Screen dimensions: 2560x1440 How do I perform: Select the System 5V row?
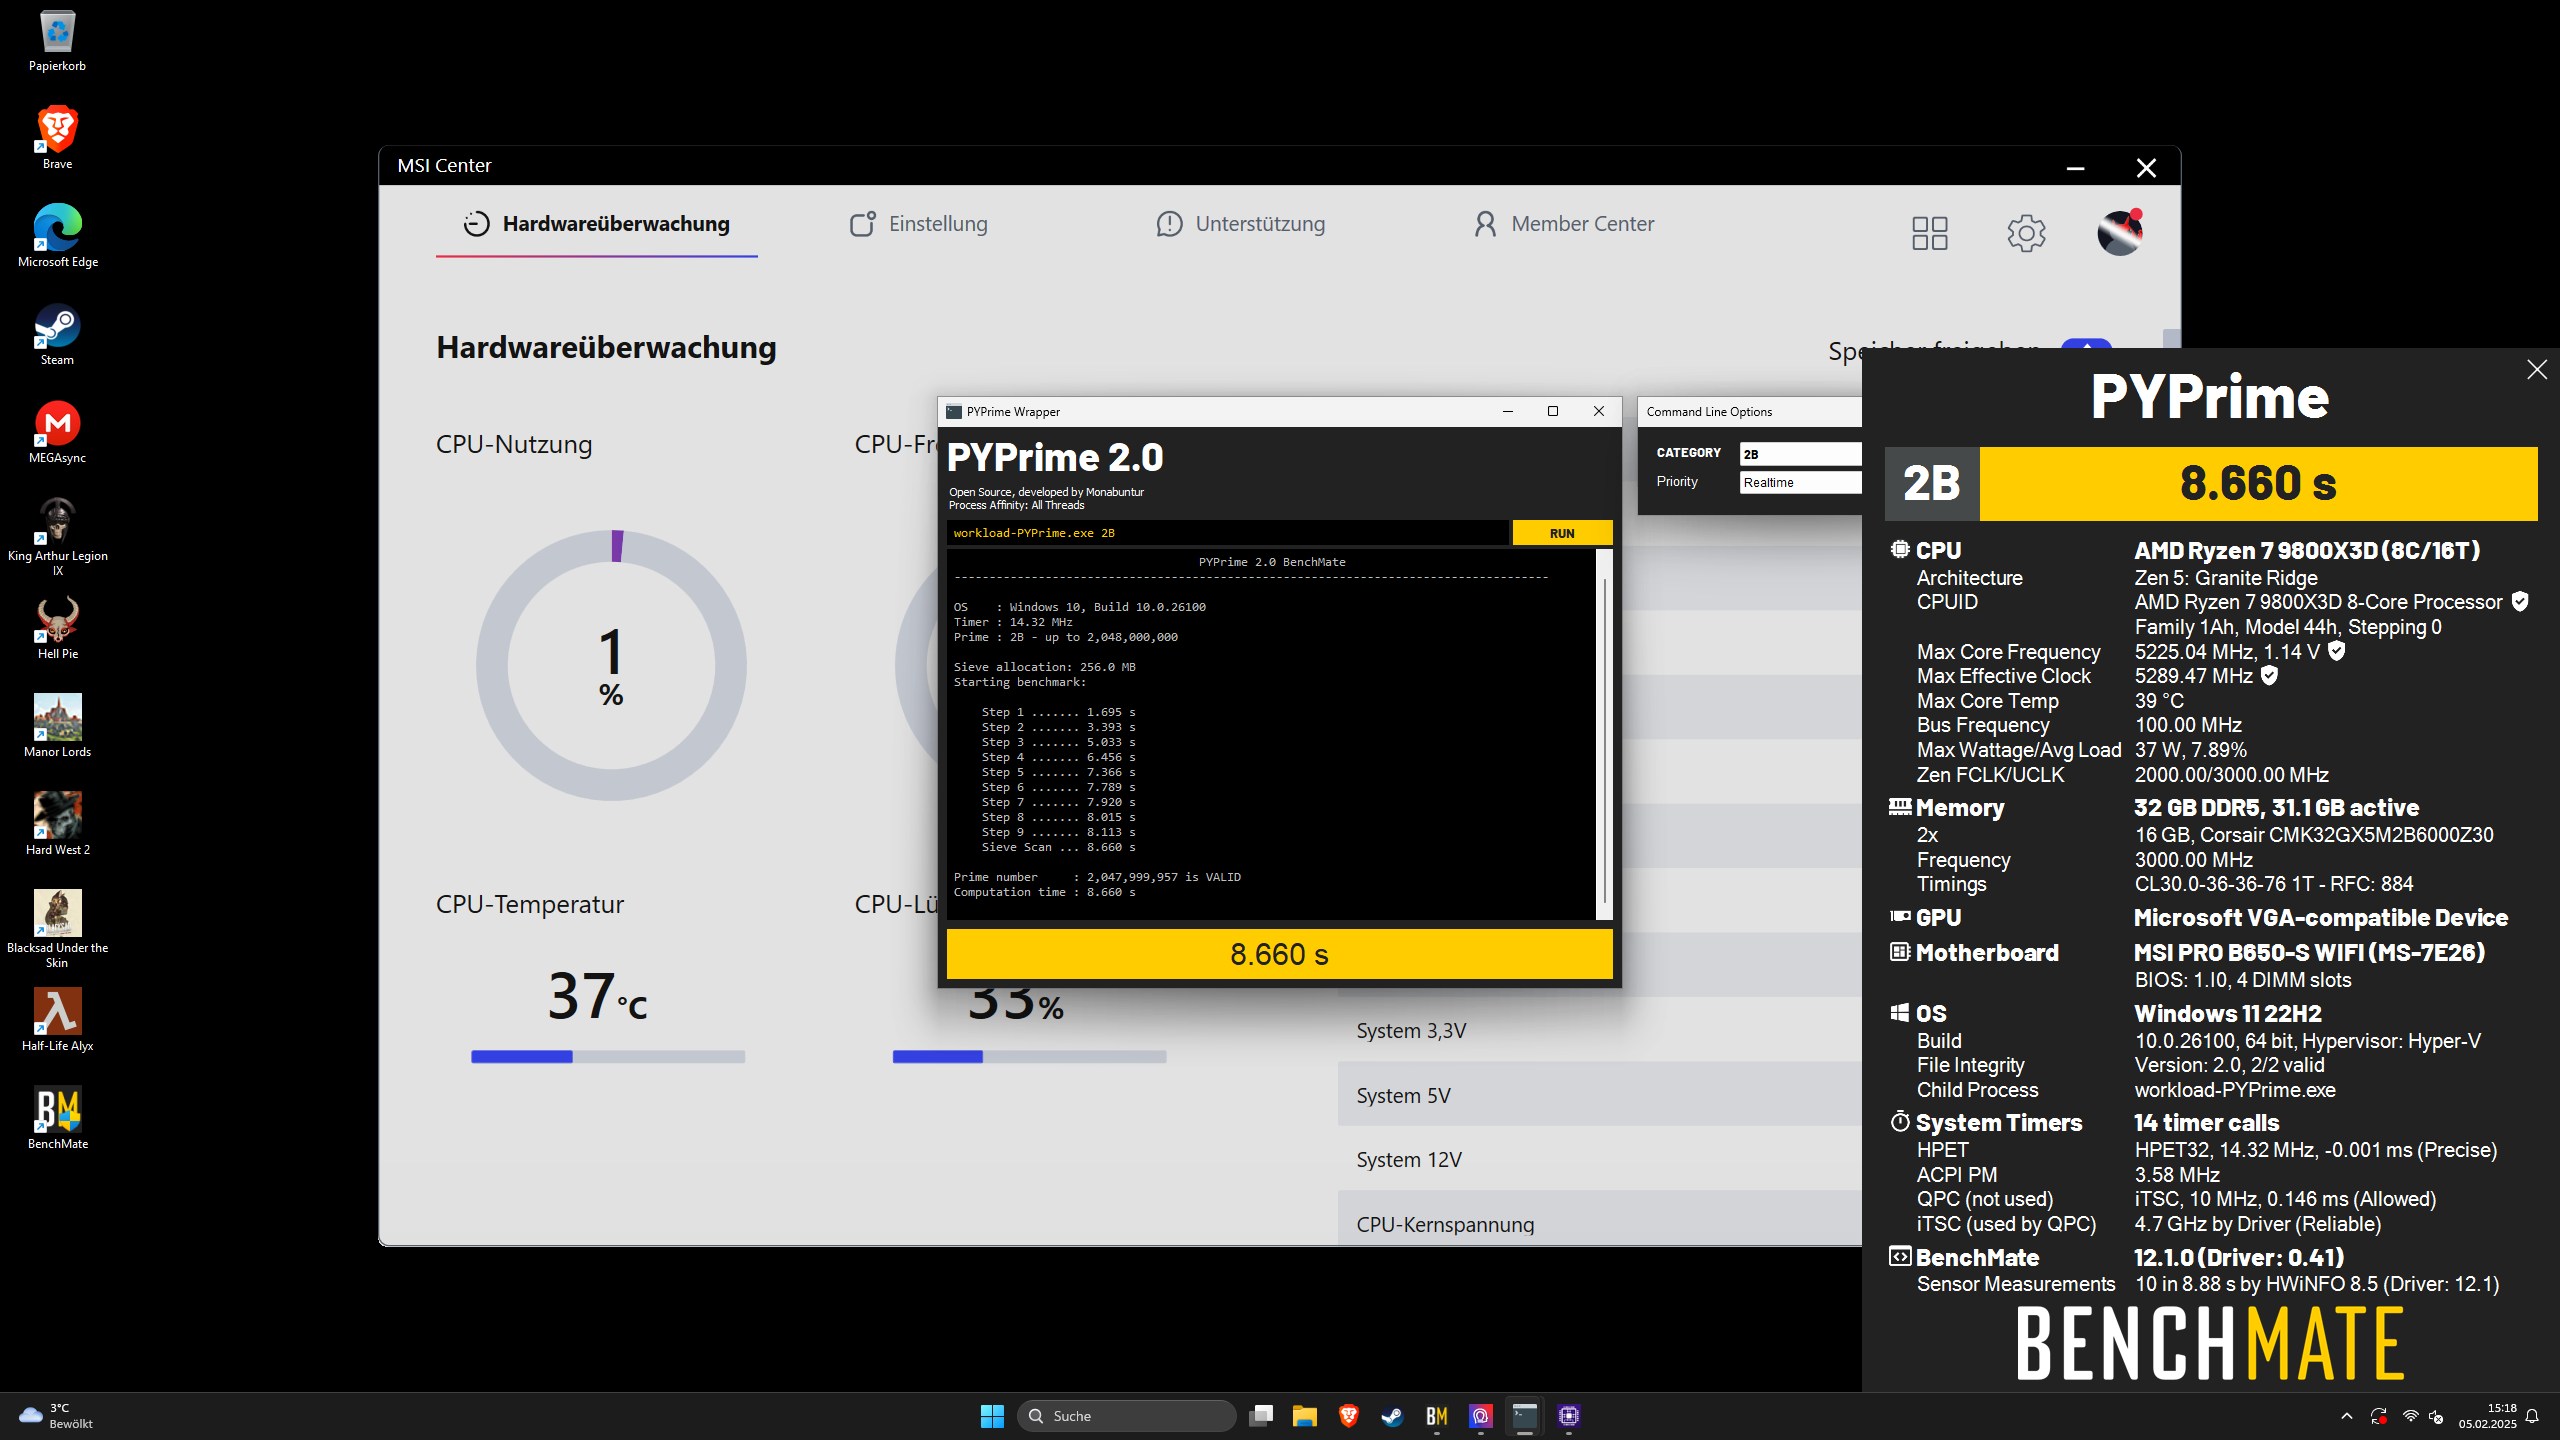1600,1096
